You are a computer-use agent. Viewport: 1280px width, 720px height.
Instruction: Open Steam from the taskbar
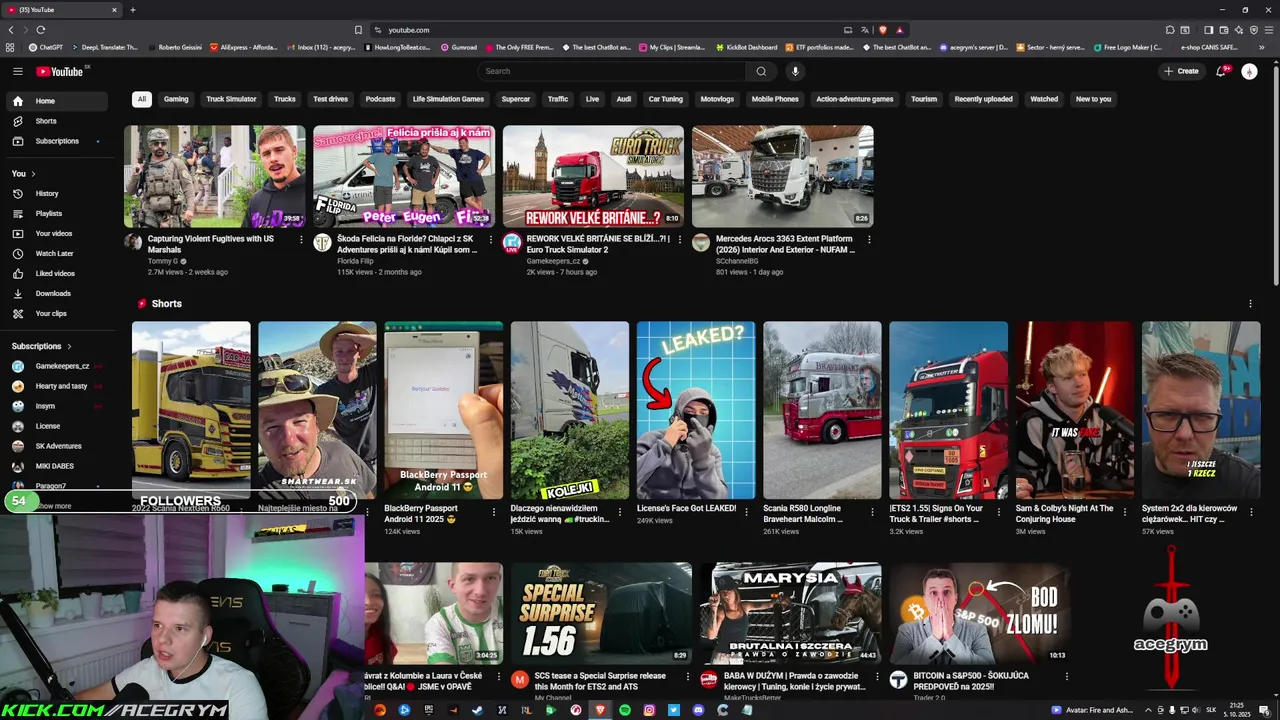478,710
